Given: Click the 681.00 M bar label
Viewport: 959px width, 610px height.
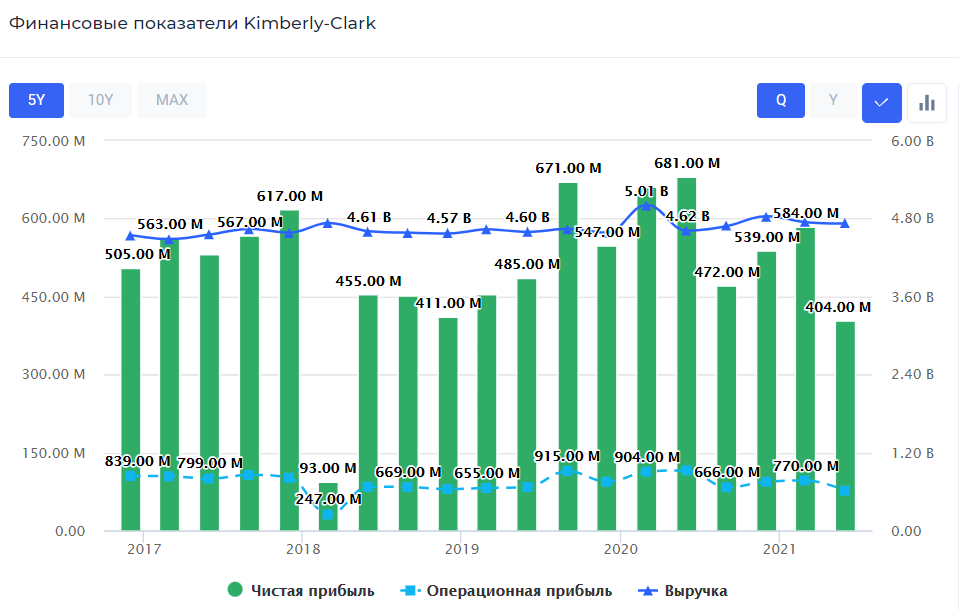Looking at the screenshot, I should coord(687,163).
